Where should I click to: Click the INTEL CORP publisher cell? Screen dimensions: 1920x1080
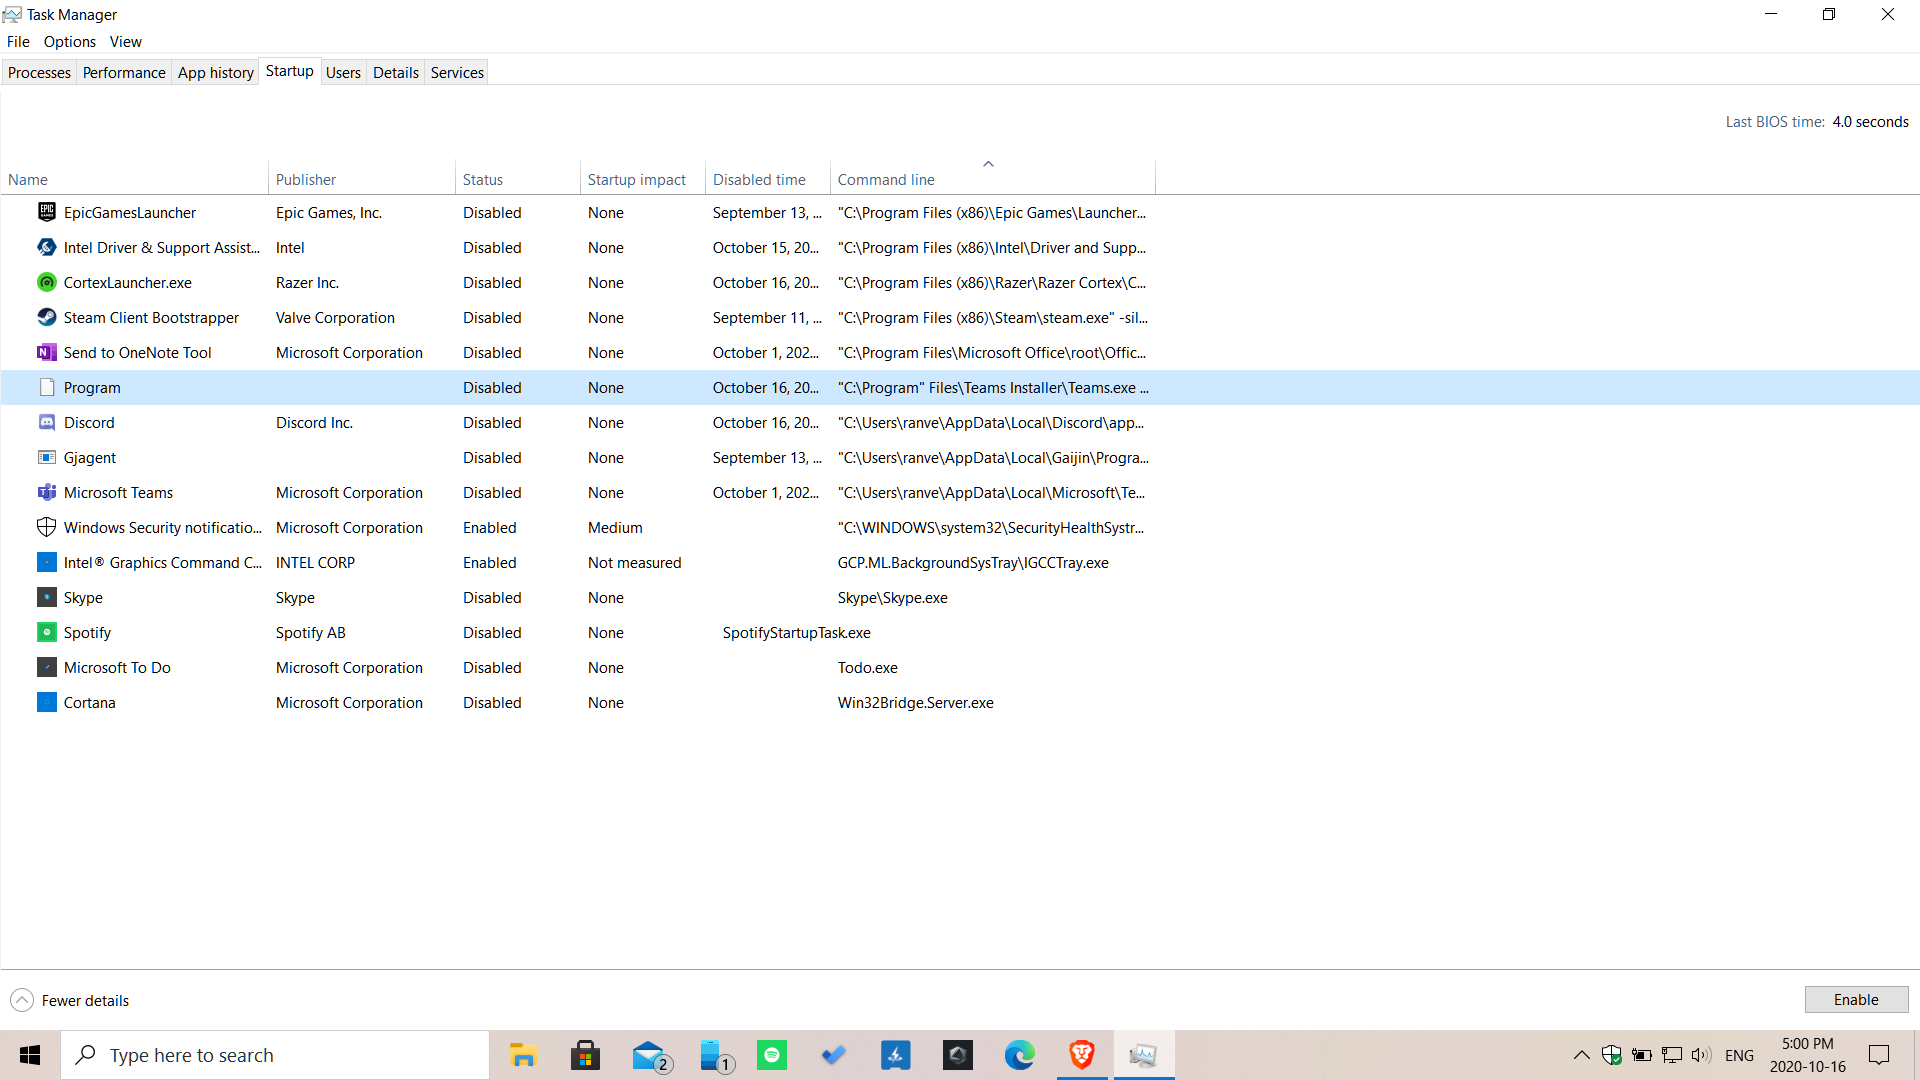click(315, 562)
